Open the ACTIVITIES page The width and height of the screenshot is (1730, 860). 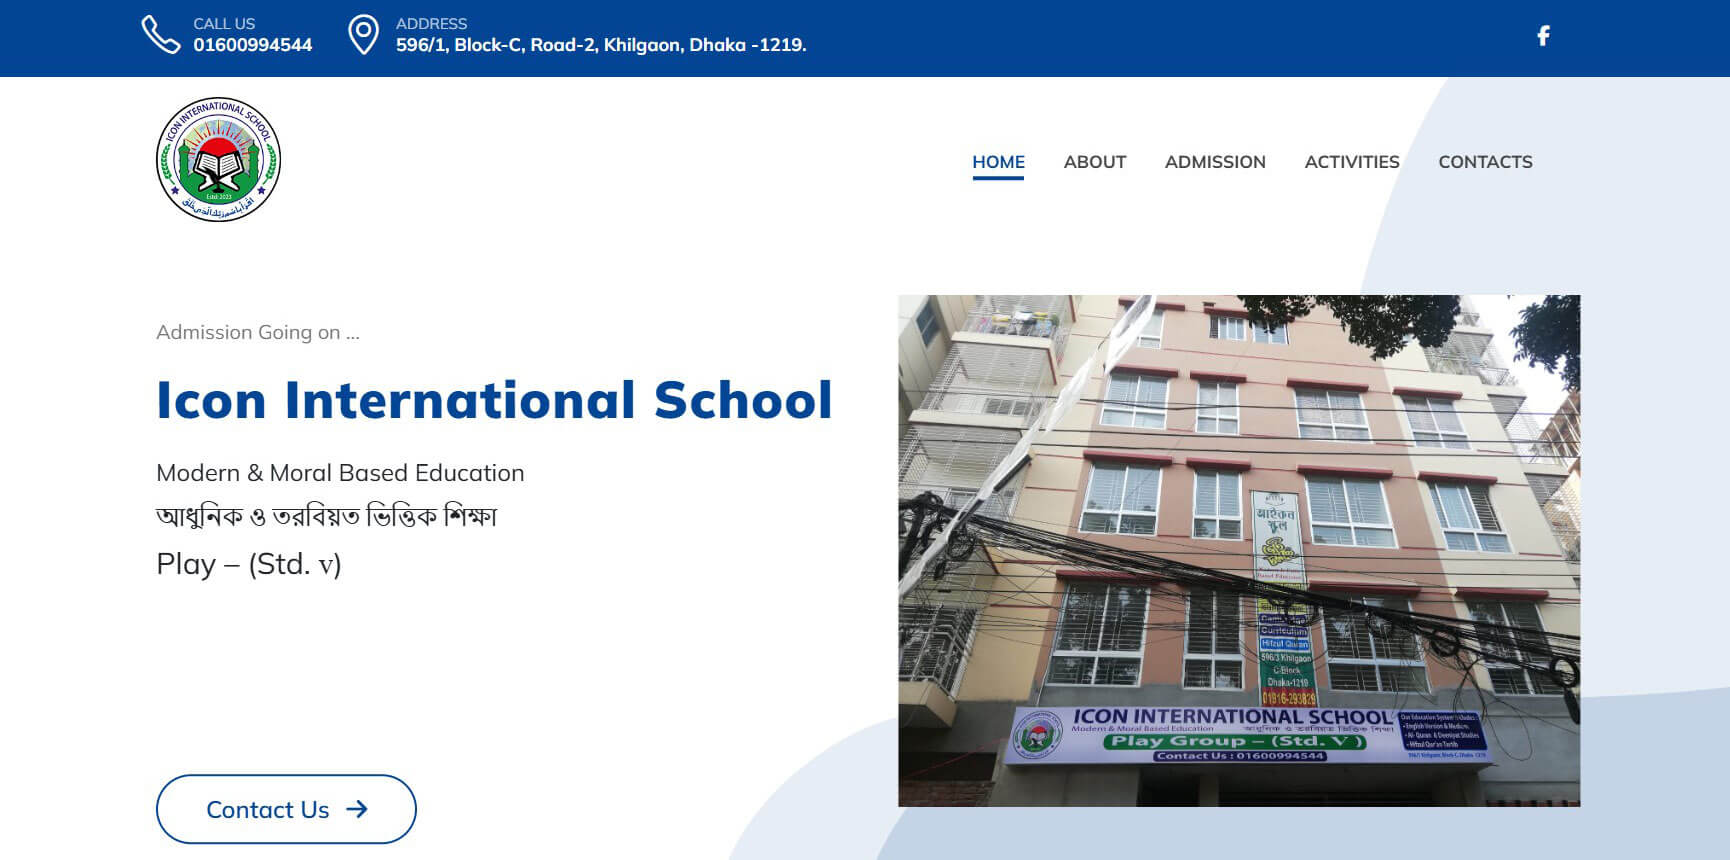click(x=1352, y=162)
